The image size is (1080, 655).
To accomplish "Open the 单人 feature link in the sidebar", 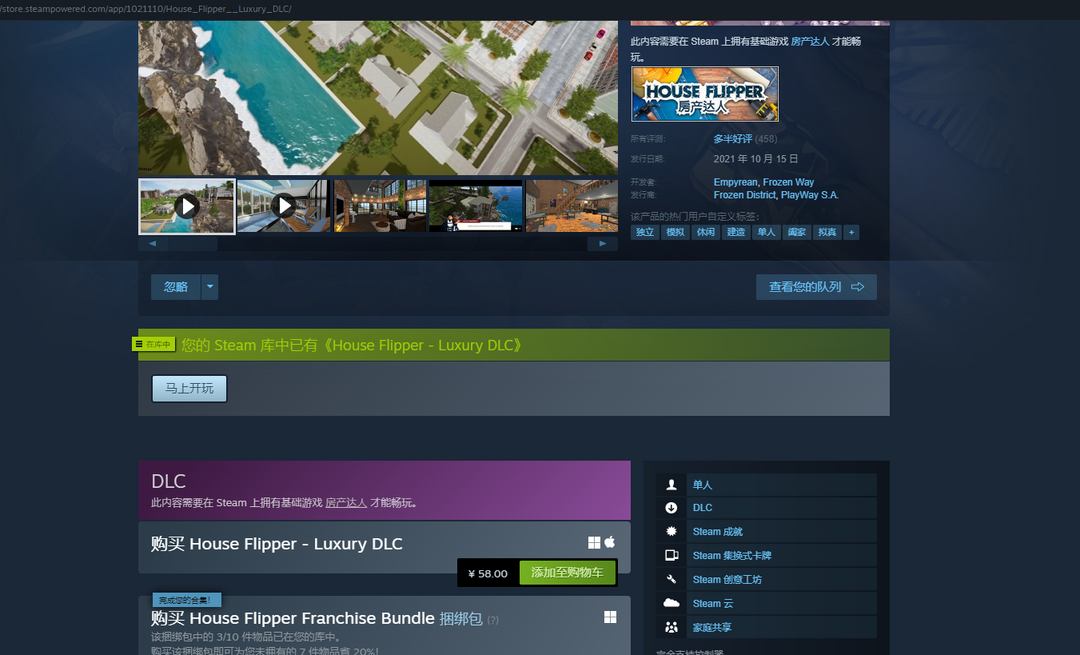I will pyautogui.click(x=703, y=485).
